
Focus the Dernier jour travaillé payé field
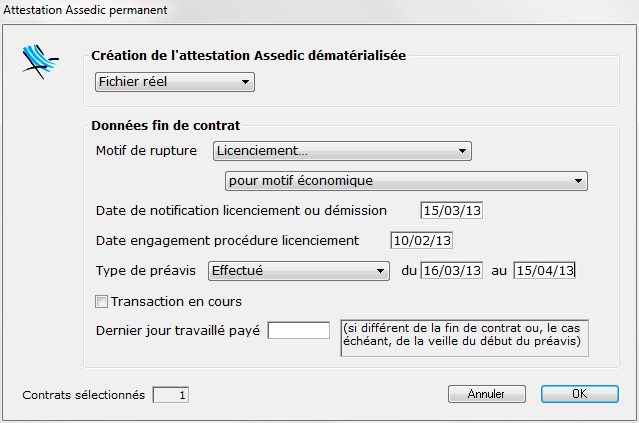(299, 330)
